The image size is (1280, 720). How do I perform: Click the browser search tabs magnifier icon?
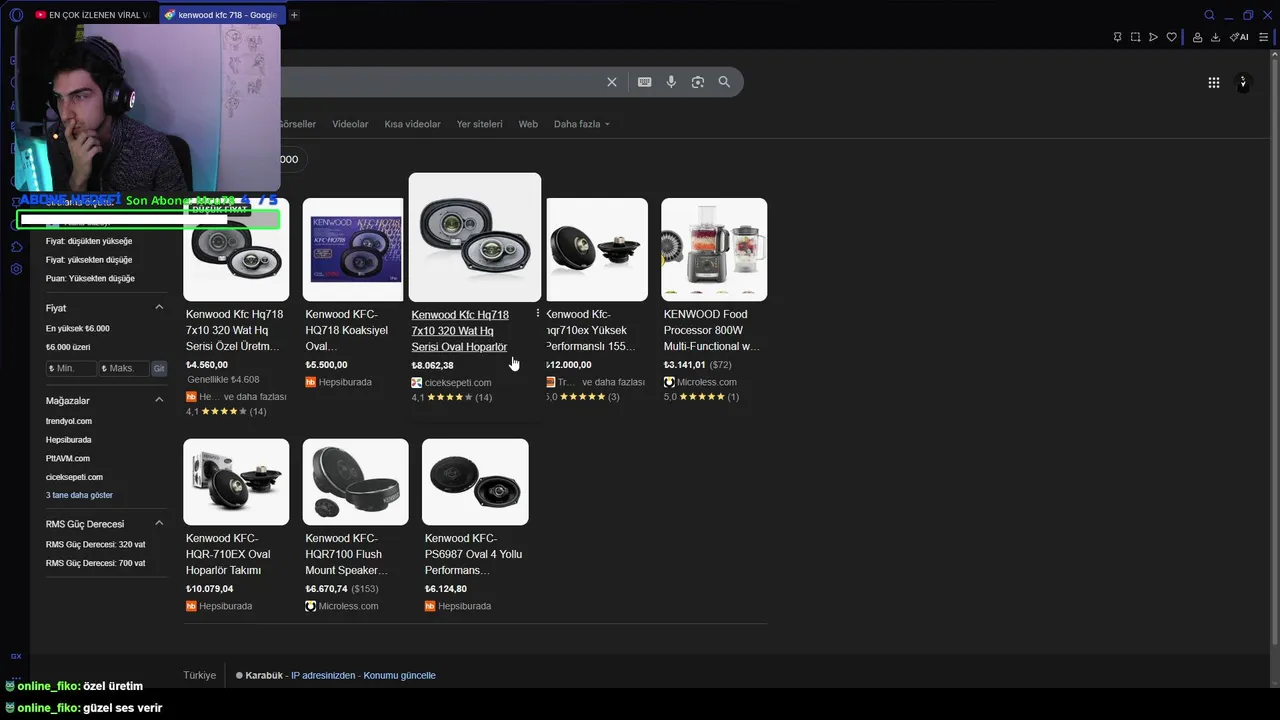pyautogui.click(x=1209, y=15)
